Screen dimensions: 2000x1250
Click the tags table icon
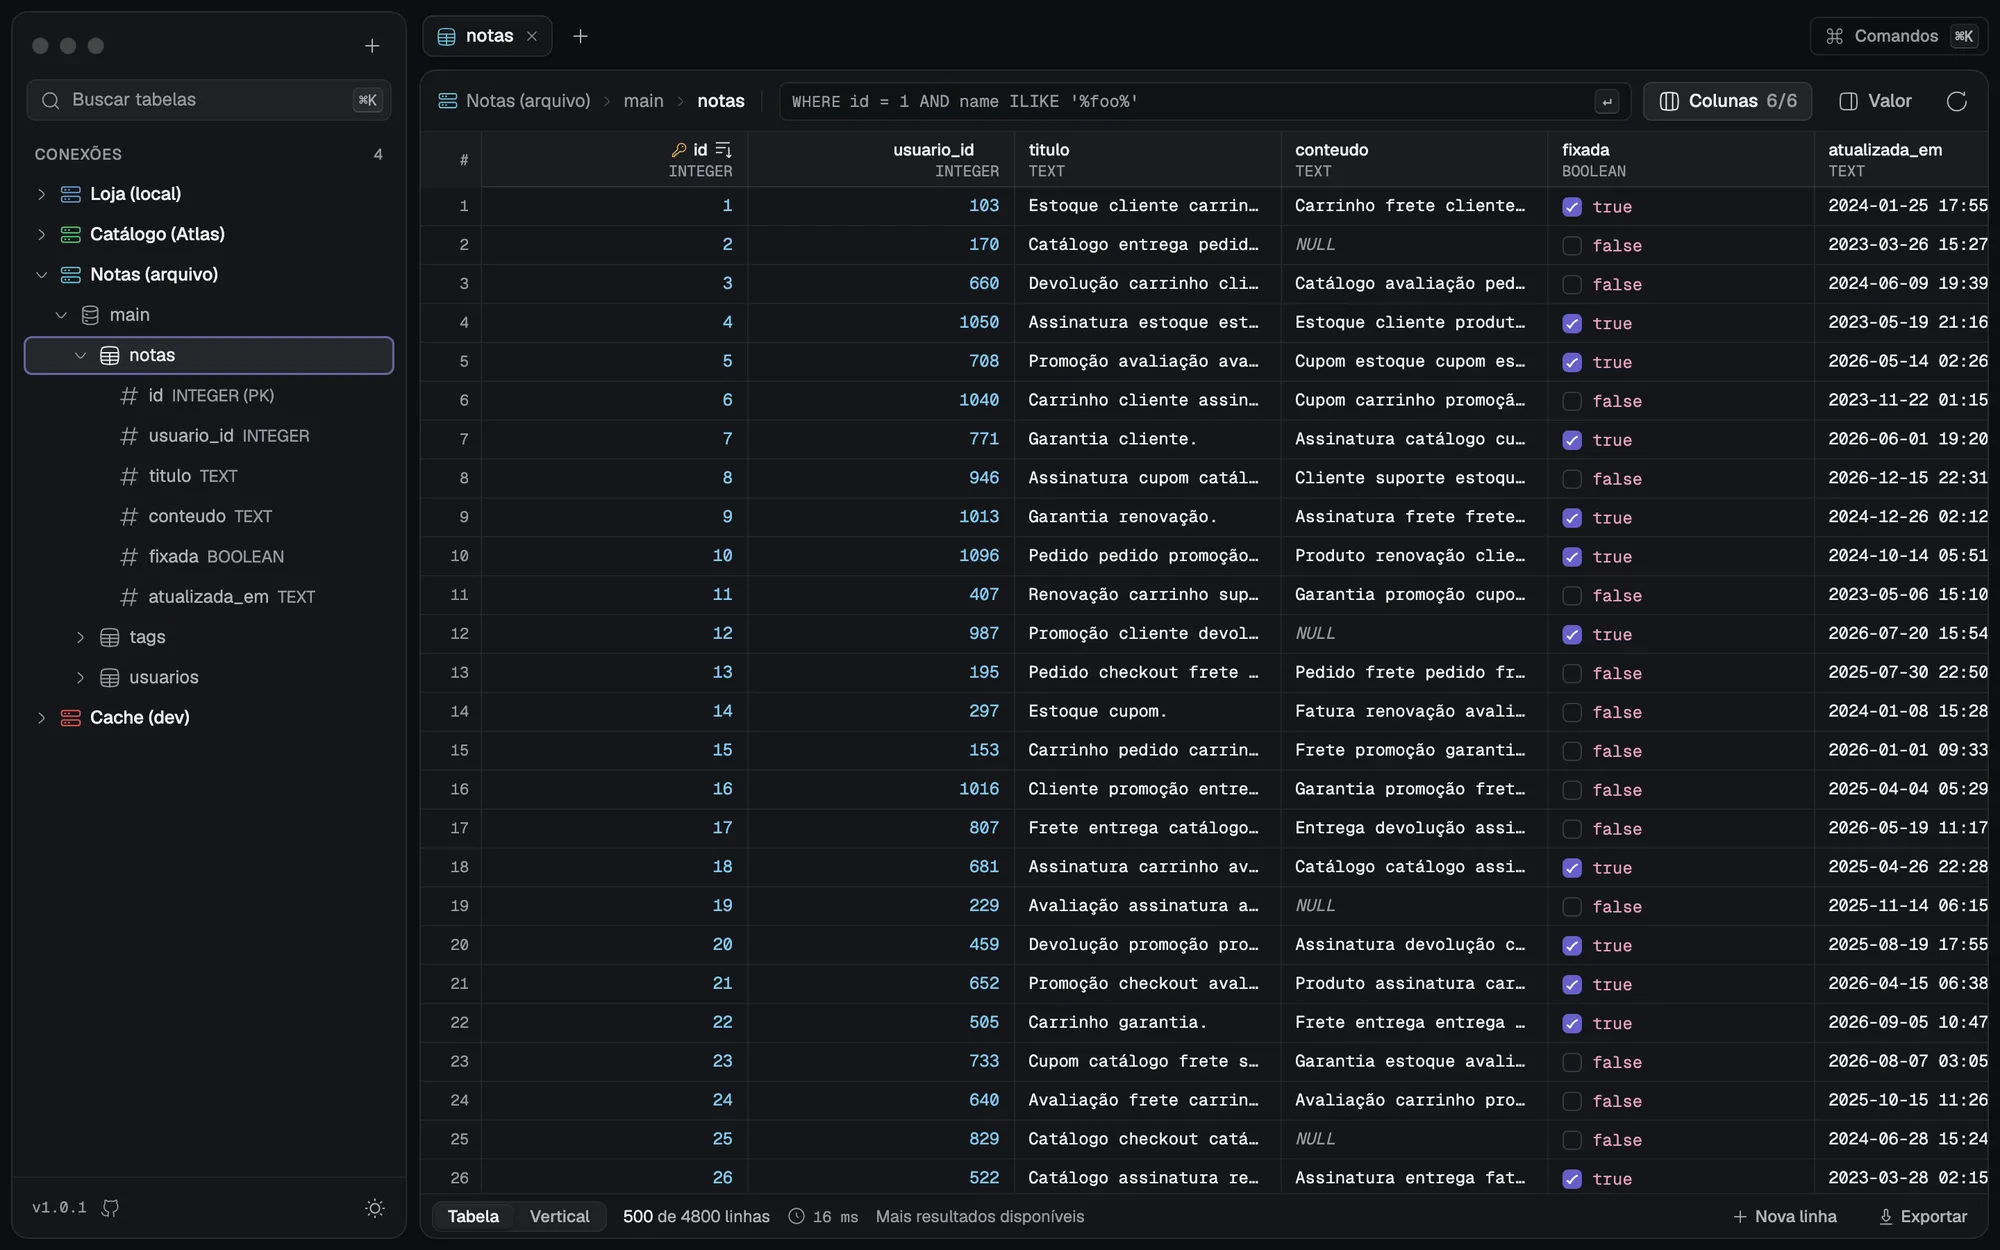(x=110, y=637)
